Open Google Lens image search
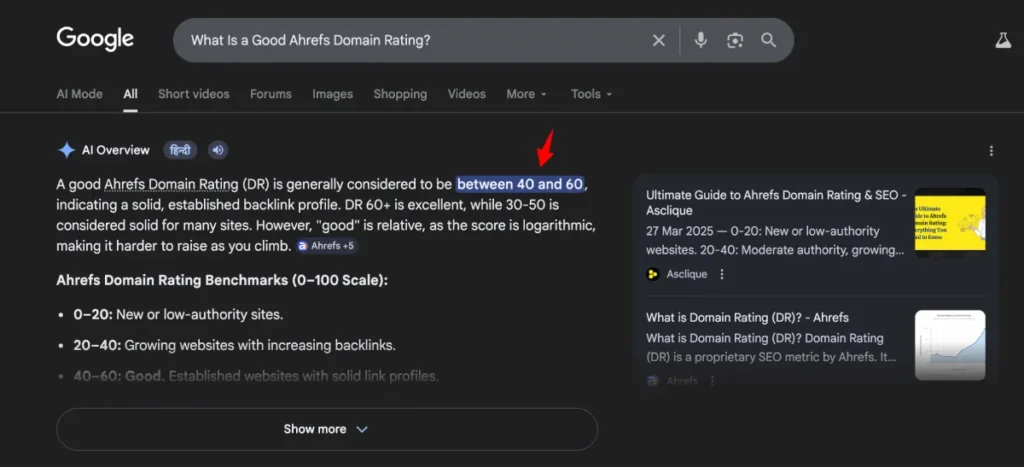The width and height of the screenshot is (1024, 467). point(735,40)
